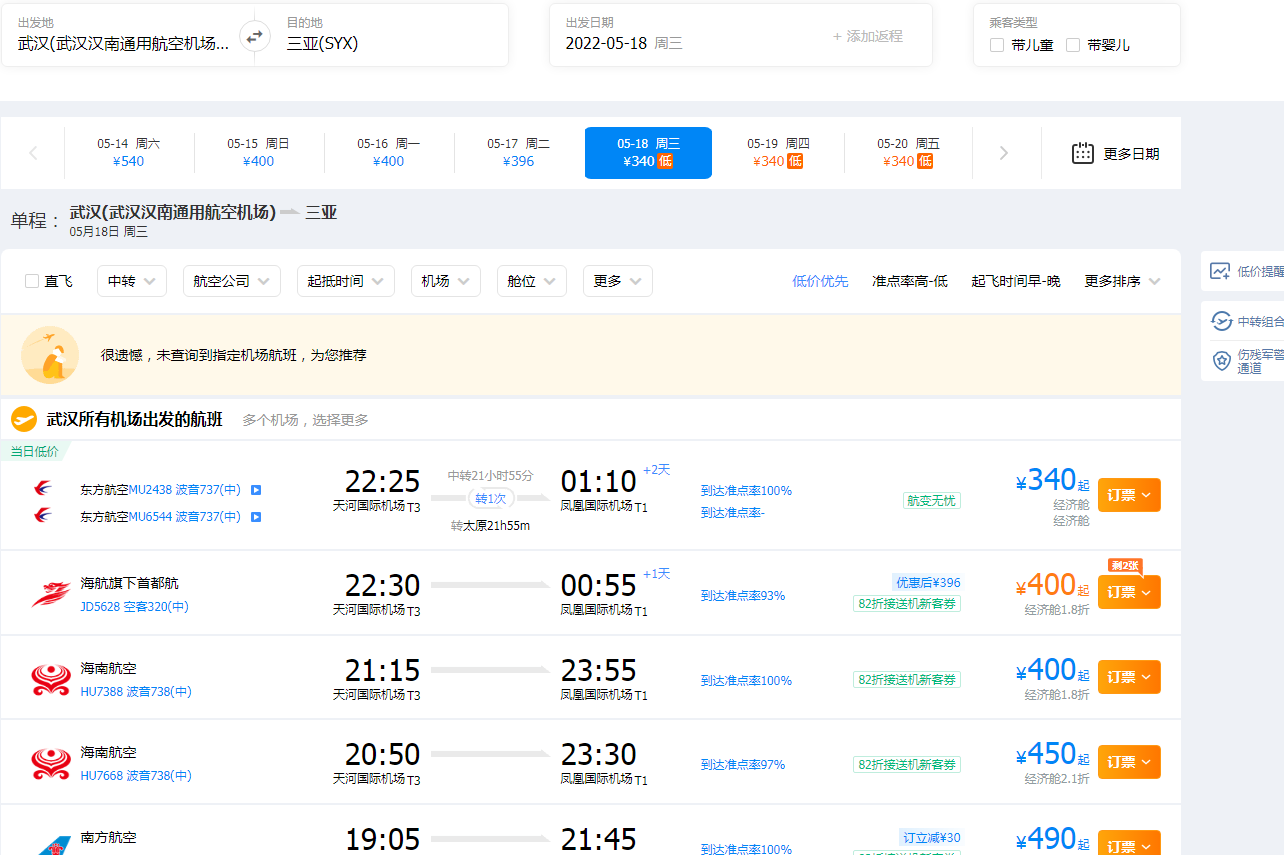This screenshot has width=1284, height=855.
Task: Book flight JD5628 with its 订票 button
Action: pos(1124,591)
